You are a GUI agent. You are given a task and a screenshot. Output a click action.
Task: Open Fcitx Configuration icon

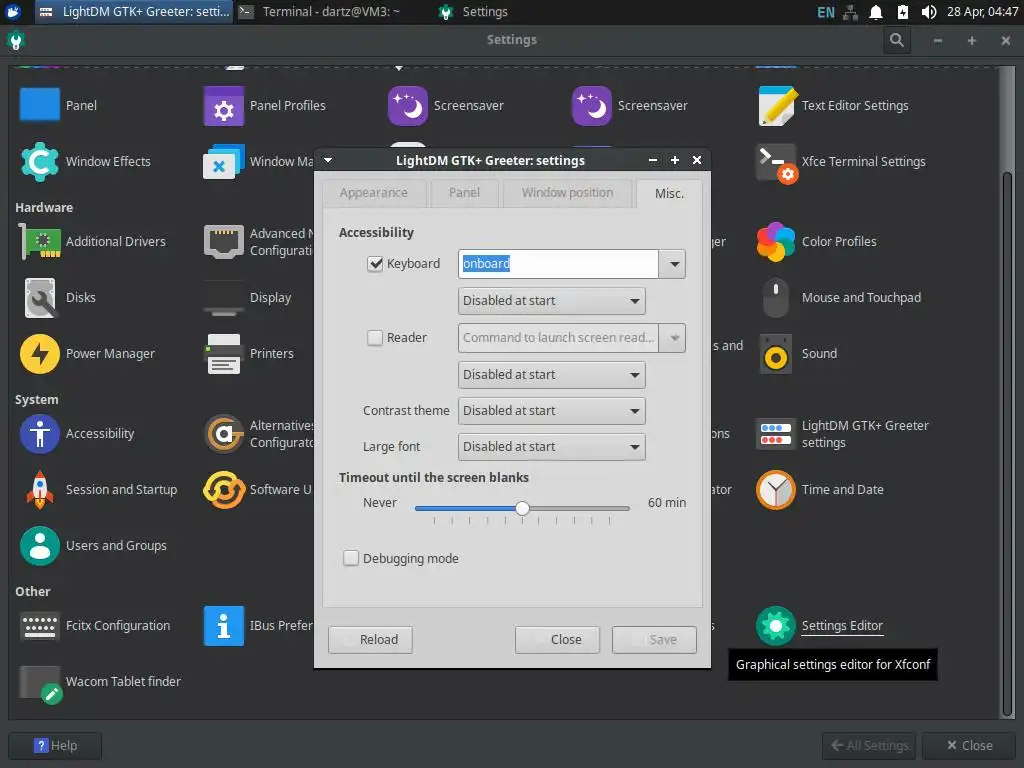39,626
